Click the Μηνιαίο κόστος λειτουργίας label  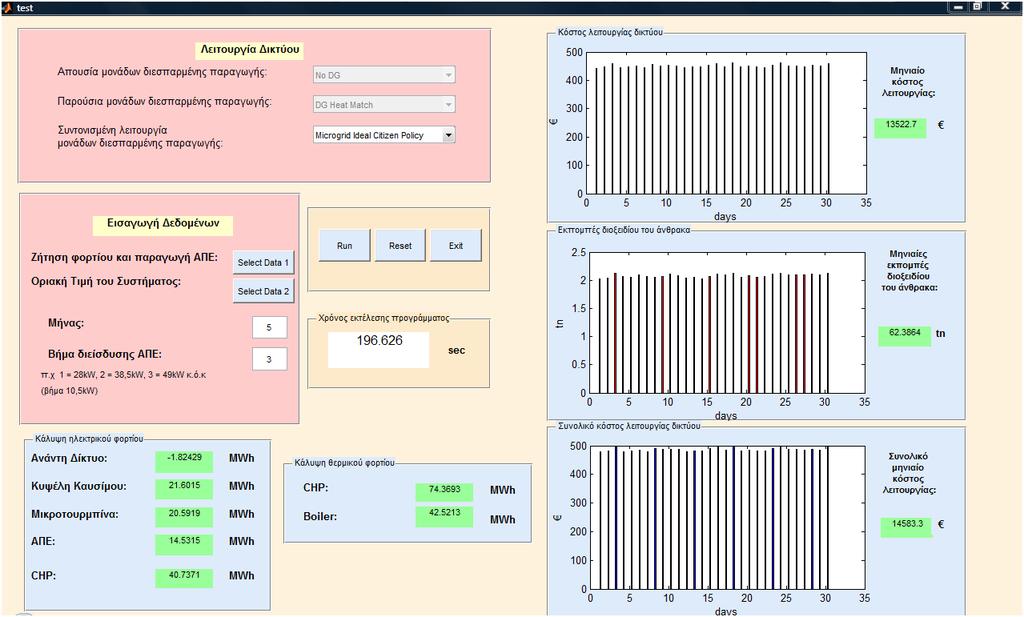click(908, 82)
